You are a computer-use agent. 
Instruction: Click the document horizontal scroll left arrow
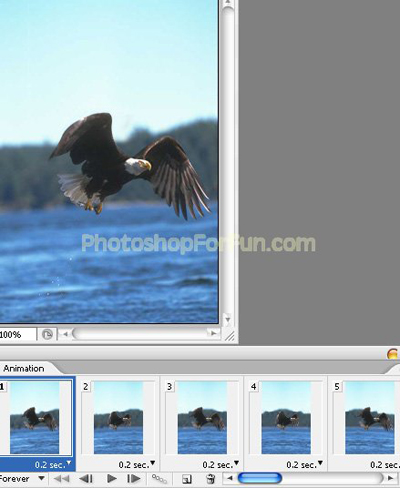coord(65,334)
